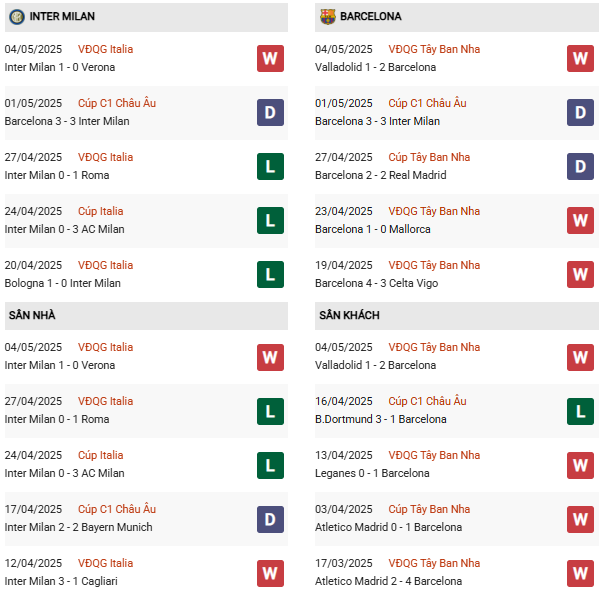The height and width of the screenshot is (593, 600).
Task: Click the Leganes 0-1 Barcelona match result
Action: point(372,473)
